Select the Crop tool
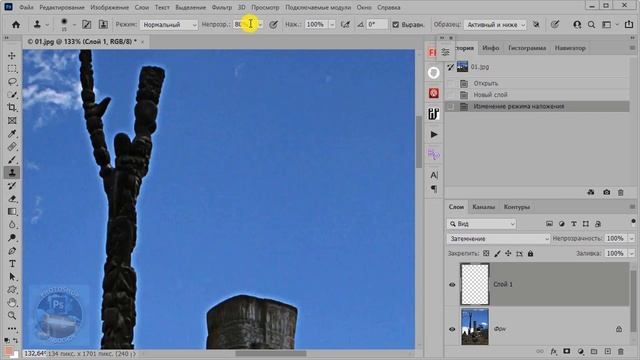The width and height of the screenshot is (640, 360). (x=12, y=107)
